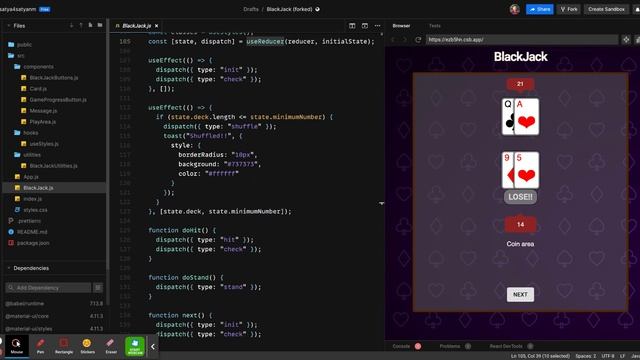This screenshot has height=360, width=640.
Task: Open BlackJackButtons.js file
Action: coord(53,78)
